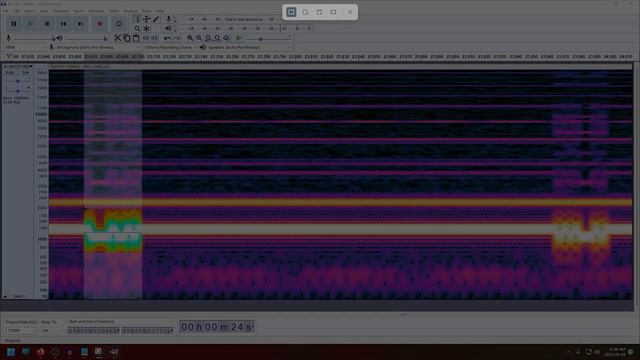The width and height of the screenshot is (640, 360).
Task: Open the Transport menu
Action: (x=61, y=11)
